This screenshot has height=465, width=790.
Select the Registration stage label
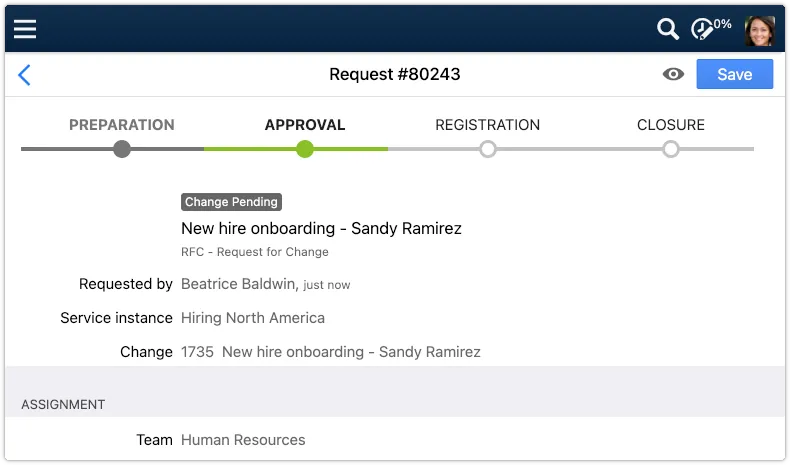[x=487, y=125]
